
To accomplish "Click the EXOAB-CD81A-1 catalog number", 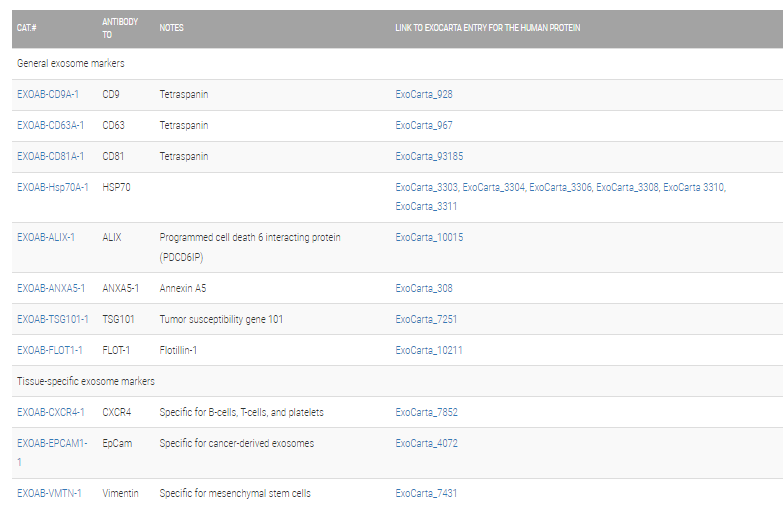I will tap(50, 157).
